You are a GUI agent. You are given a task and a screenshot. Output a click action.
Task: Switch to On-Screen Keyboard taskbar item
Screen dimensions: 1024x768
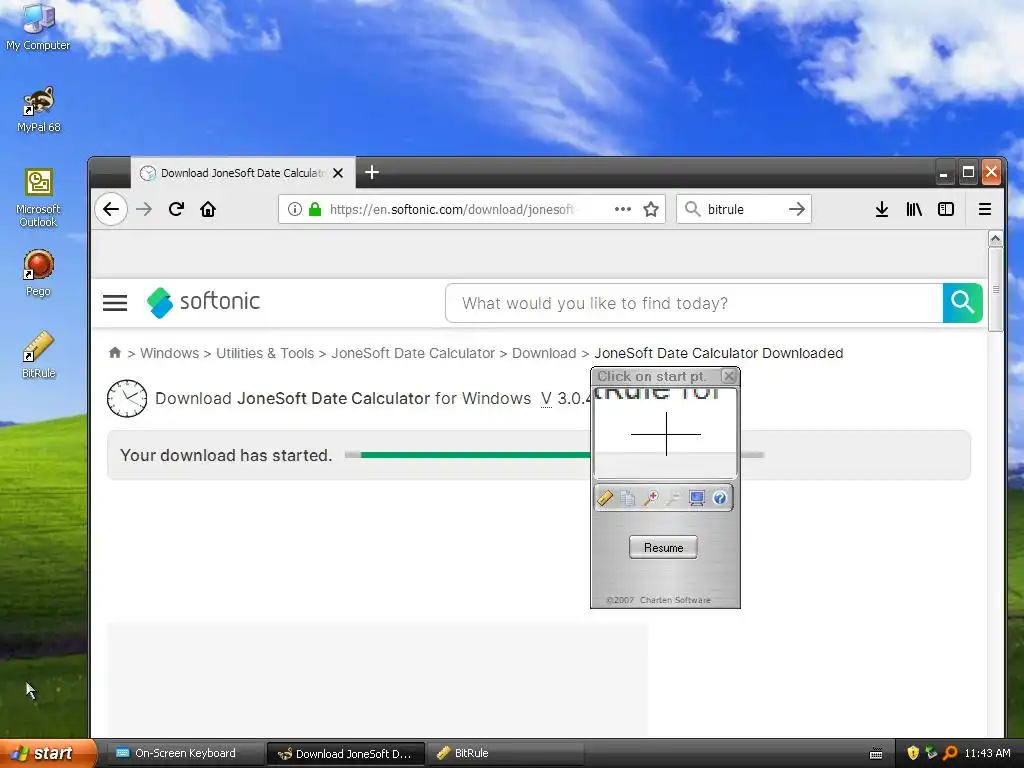point(185,754)
